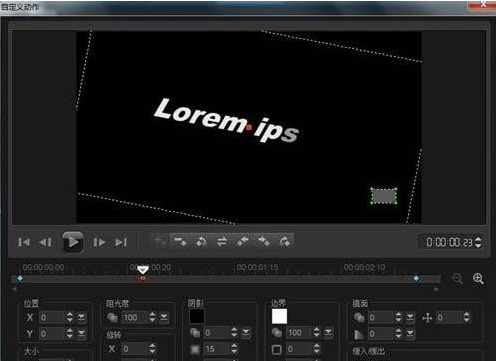This screenshot has width=496, height=361.
Task: Increase the timecode with the up arrow
Action: coord(478,239)
